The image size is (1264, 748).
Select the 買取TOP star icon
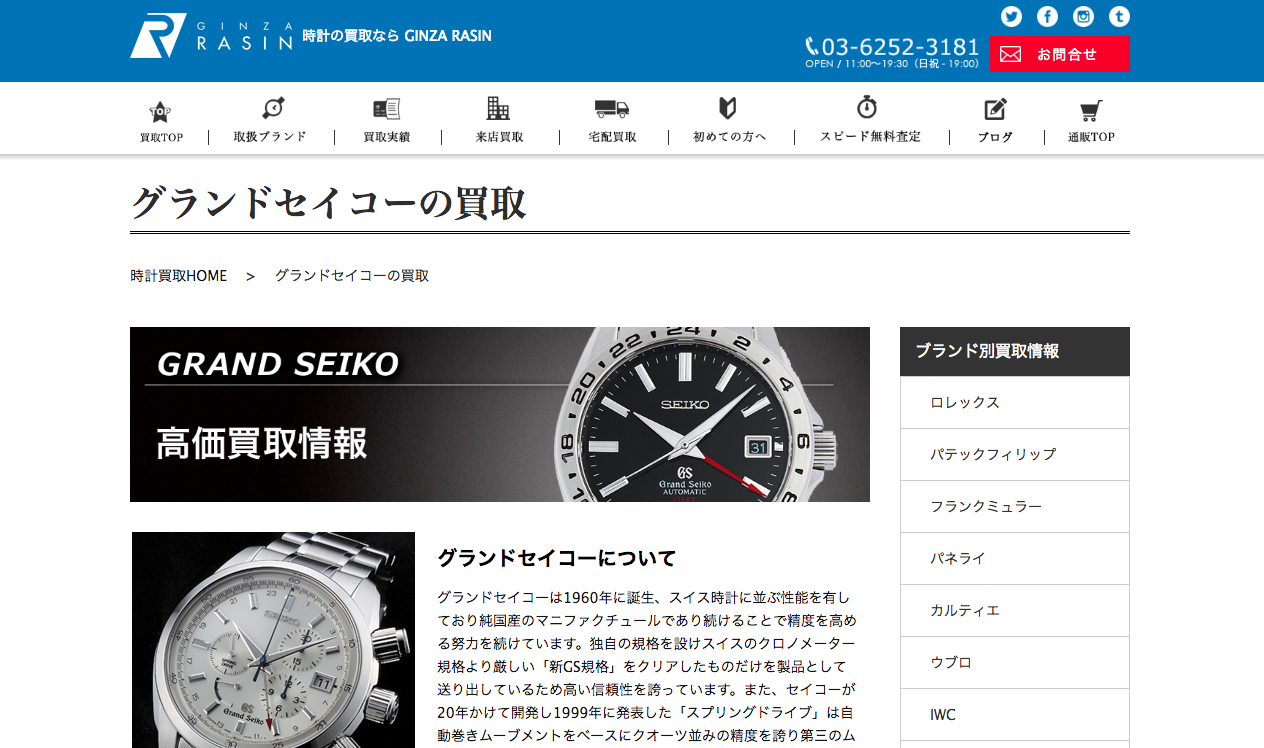tap(160, 111)
